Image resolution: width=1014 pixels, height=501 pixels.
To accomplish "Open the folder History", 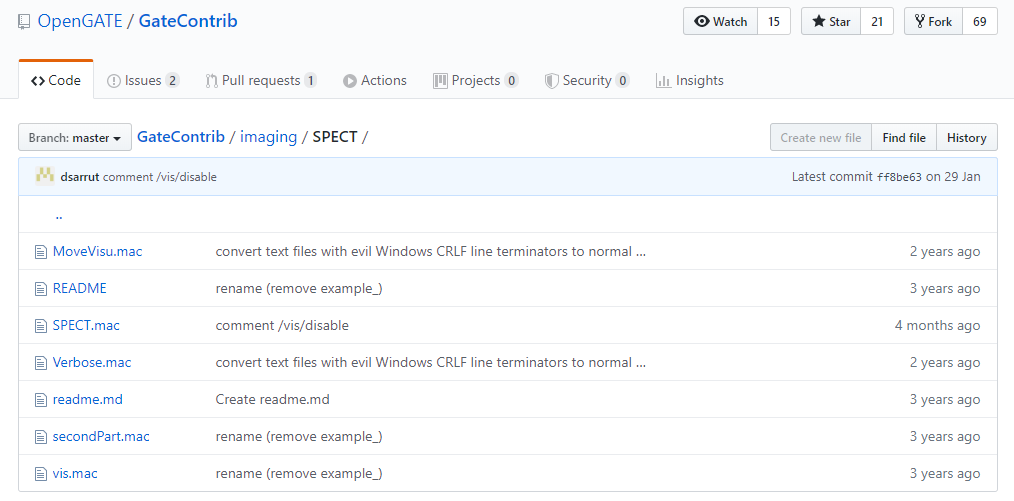I will pos(967,138).
